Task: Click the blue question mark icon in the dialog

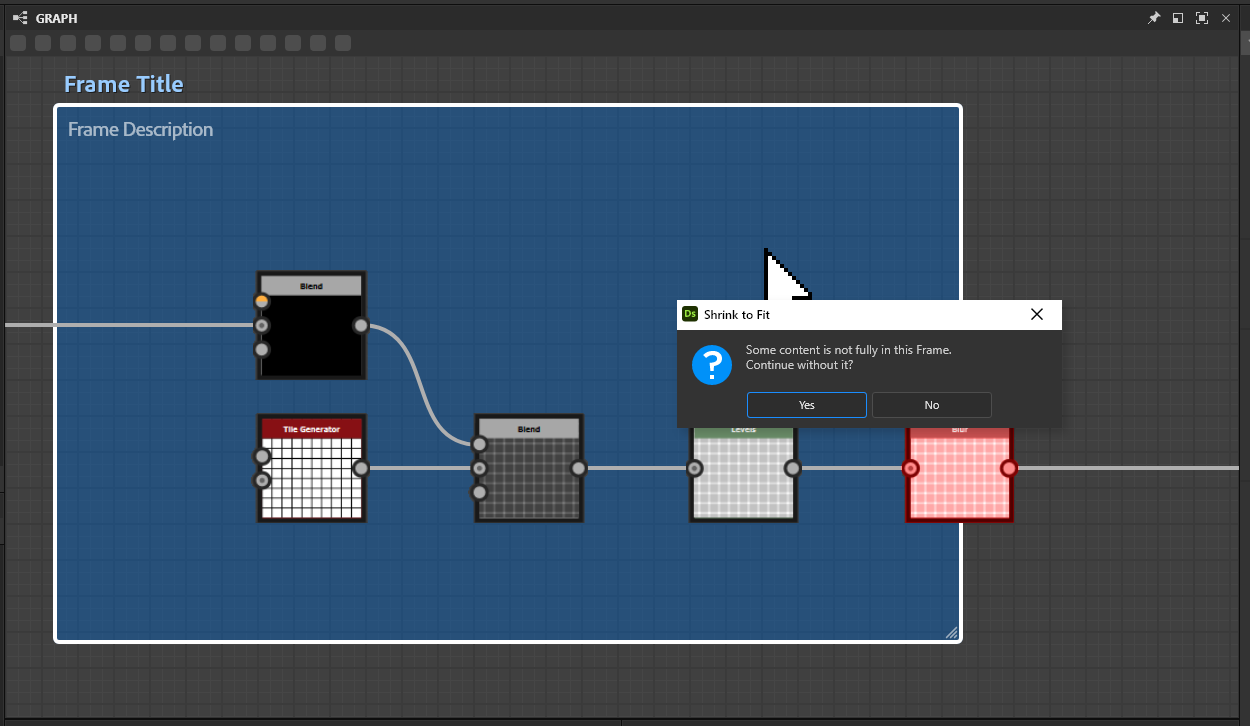Action: pos(712,365)
